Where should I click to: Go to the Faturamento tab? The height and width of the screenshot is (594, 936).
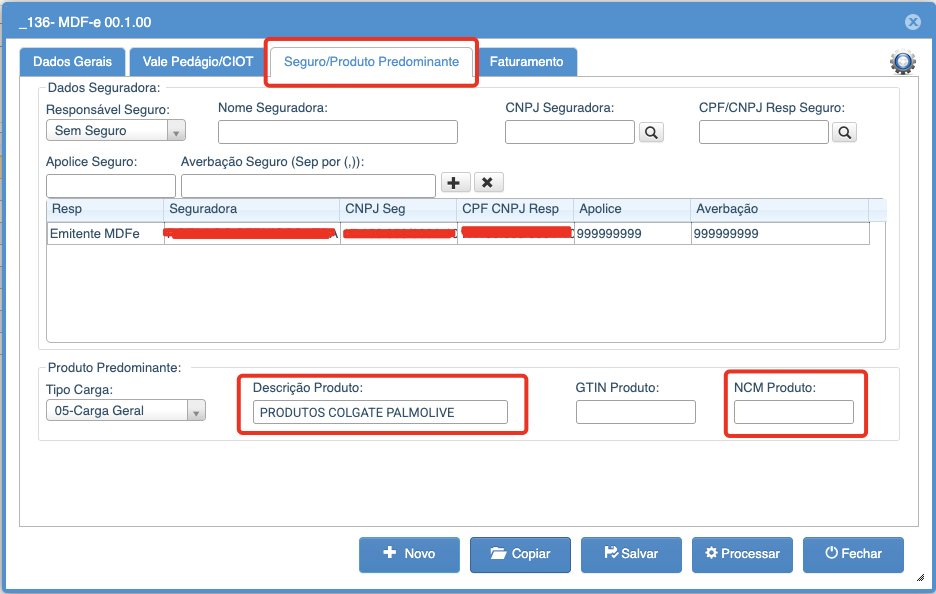click(526, 62)
